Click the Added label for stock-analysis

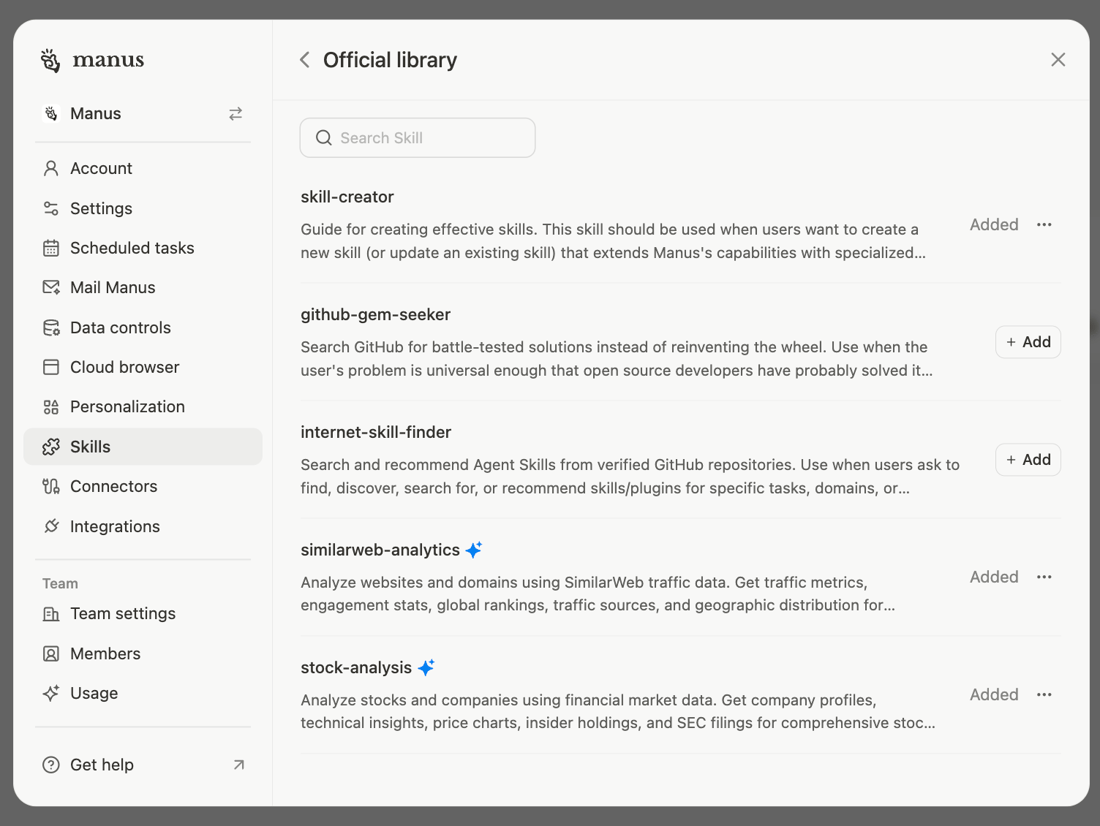click(994, 695)
